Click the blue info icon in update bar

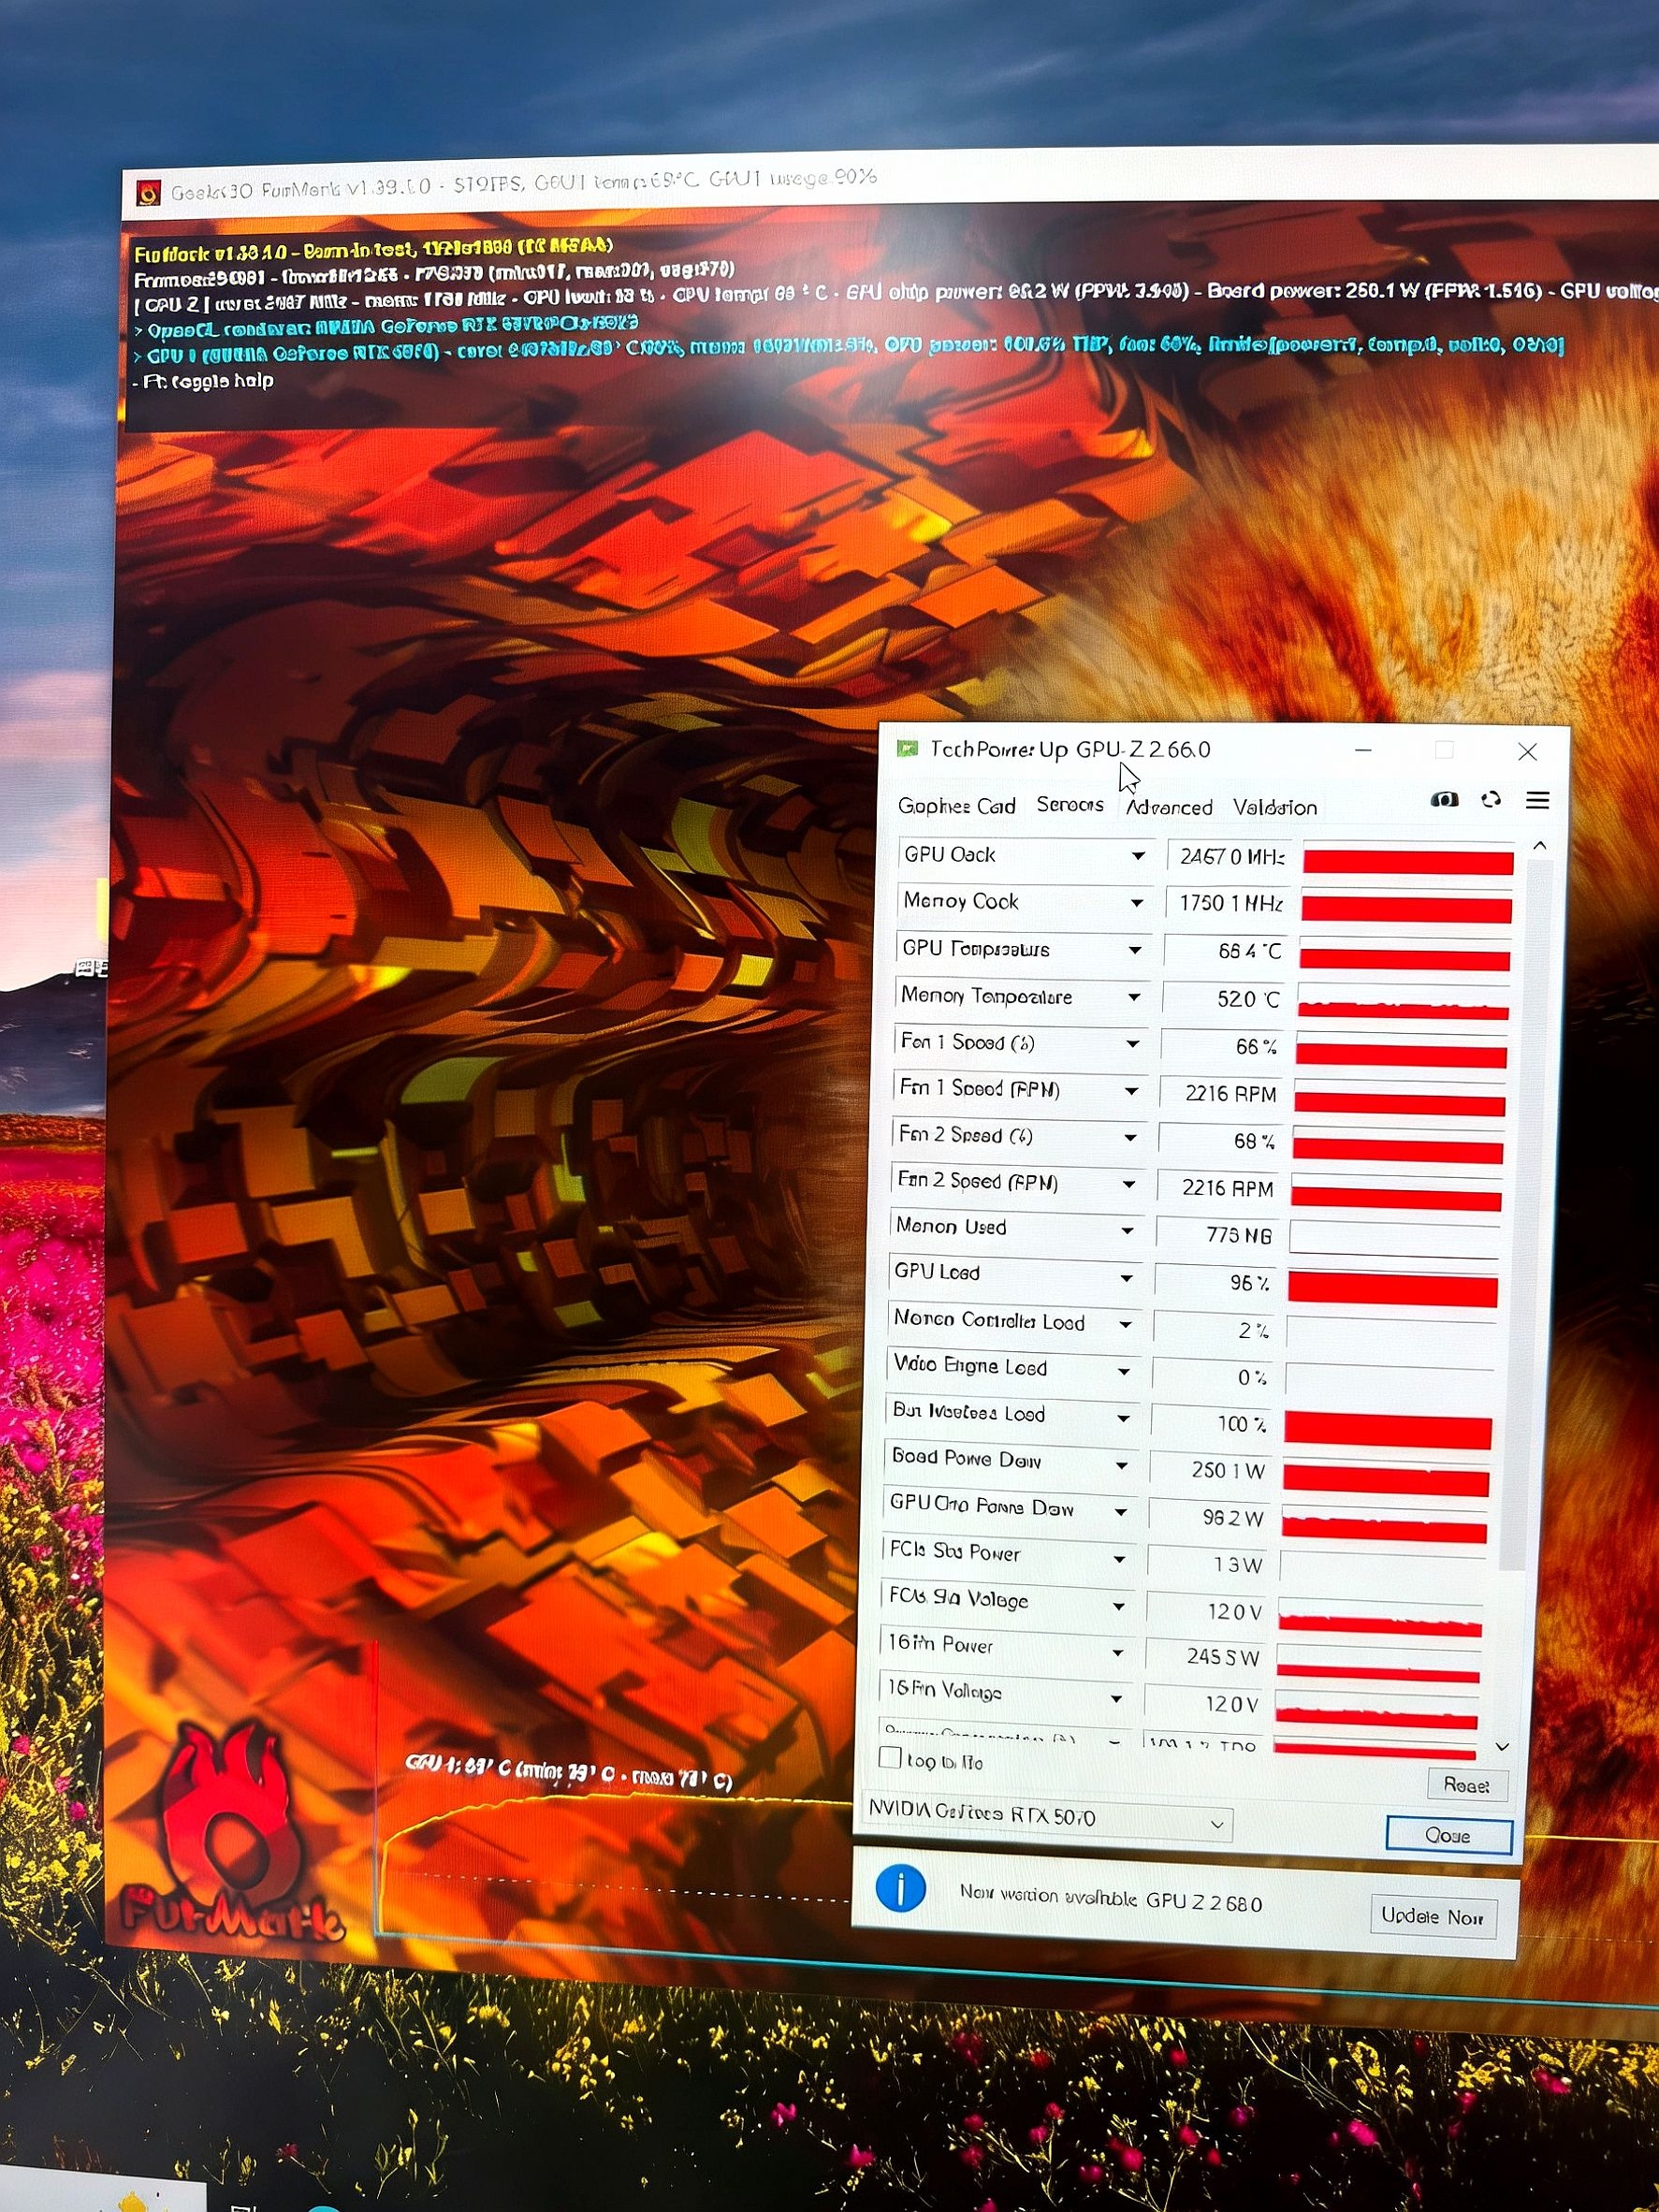click(900, 1888)
